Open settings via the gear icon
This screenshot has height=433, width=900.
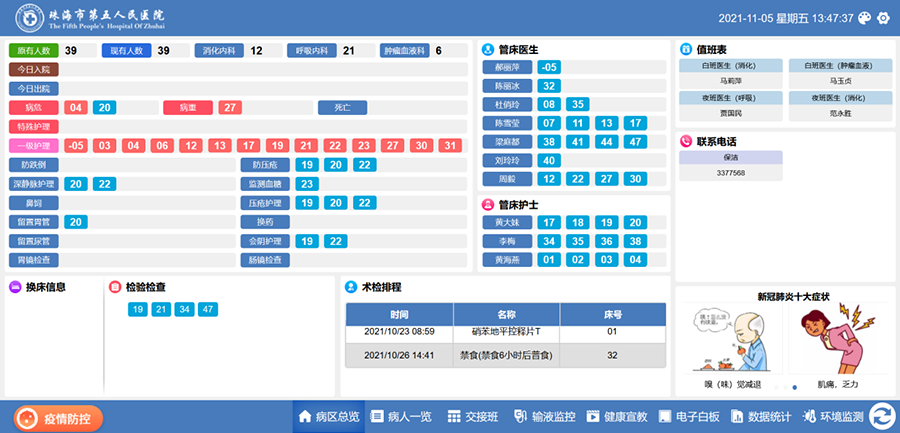884,18
